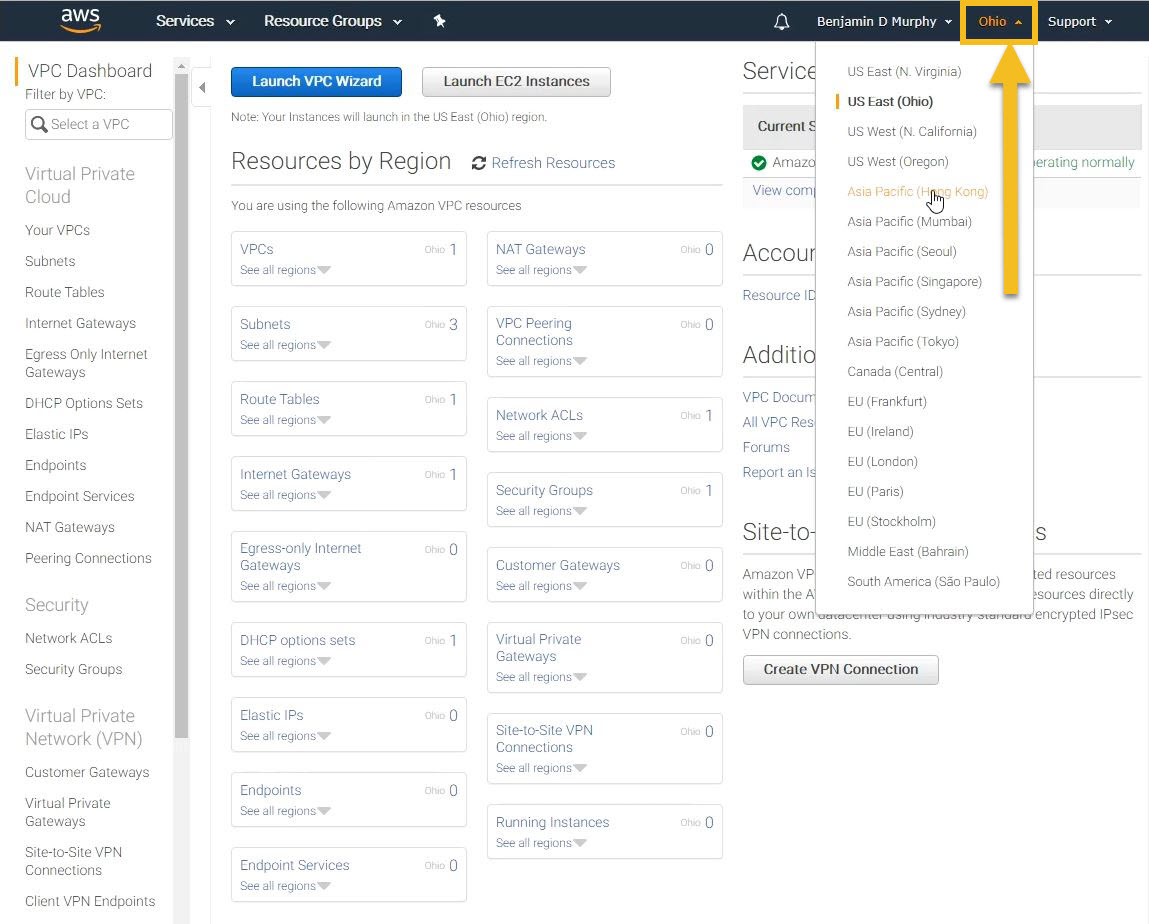Open the Resource Groups dropdown
The height and width of the screenshot is (924, 1149).
(333, 21)
